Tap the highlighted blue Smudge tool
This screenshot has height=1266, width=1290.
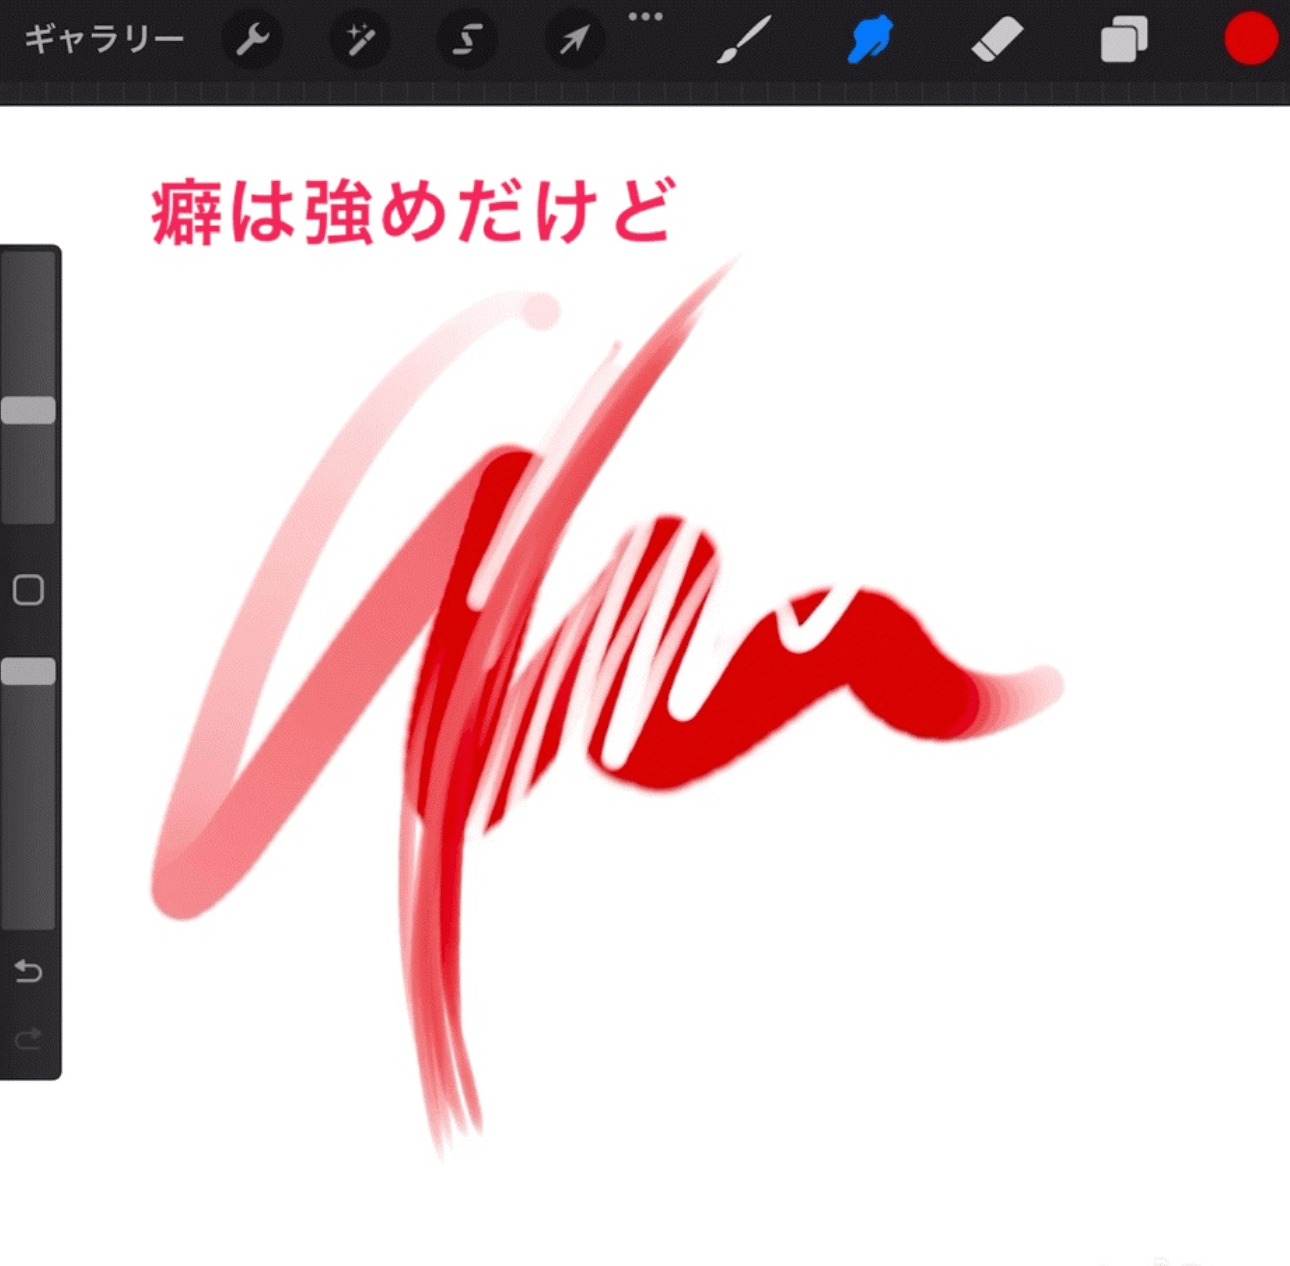[x=870, y=40]
